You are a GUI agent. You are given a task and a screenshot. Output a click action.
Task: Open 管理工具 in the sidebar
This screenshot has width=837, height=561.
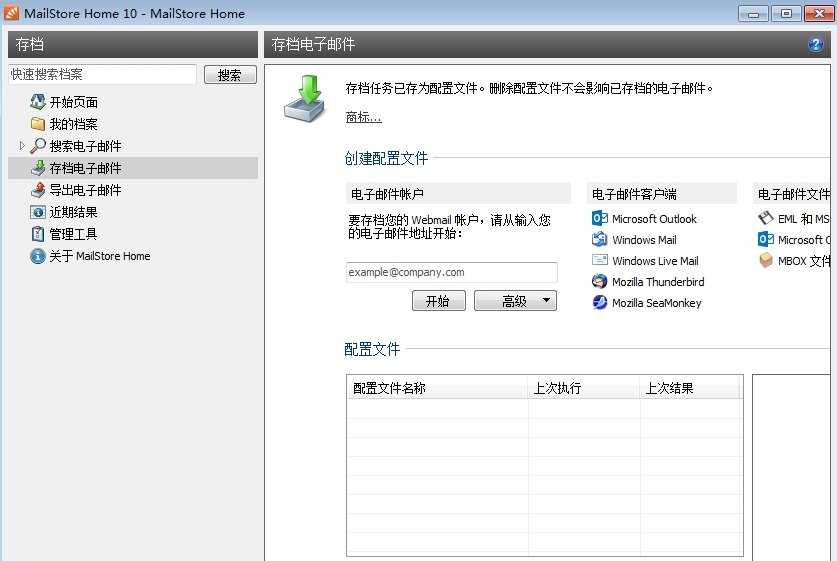pyautogui.click(x=74, y=234)
